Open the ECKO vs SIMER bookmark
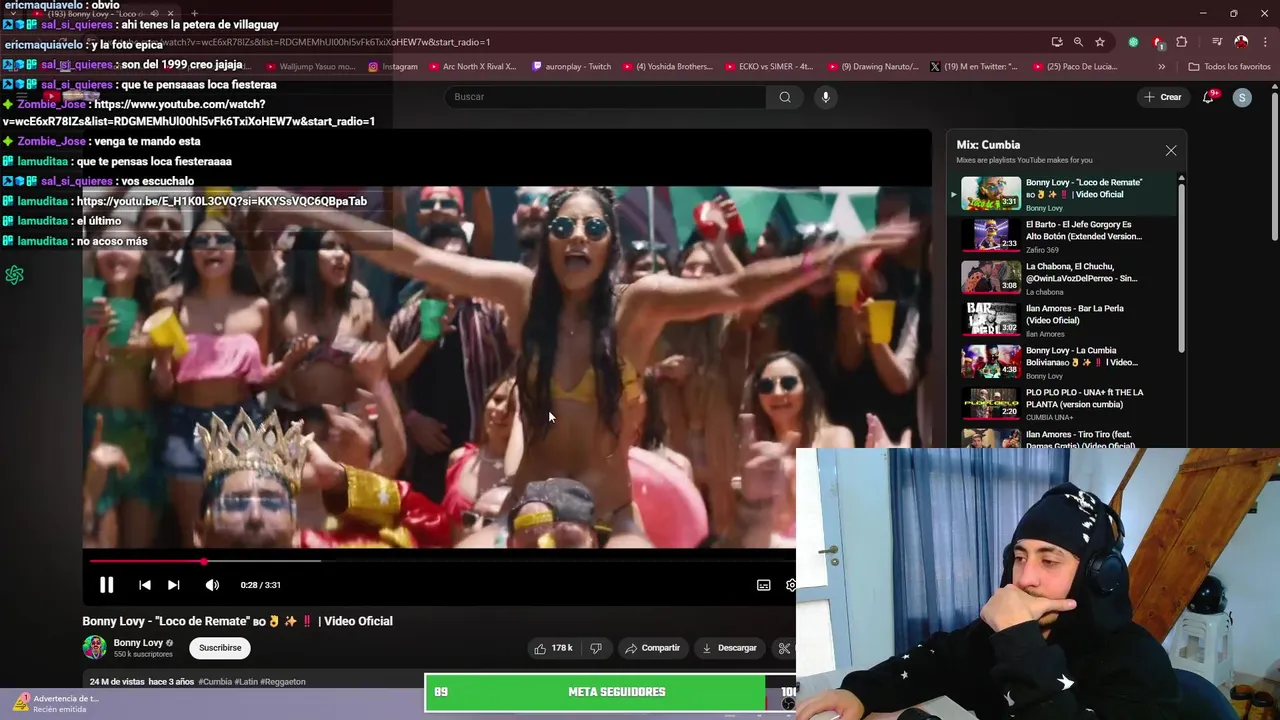 (769, 67)
